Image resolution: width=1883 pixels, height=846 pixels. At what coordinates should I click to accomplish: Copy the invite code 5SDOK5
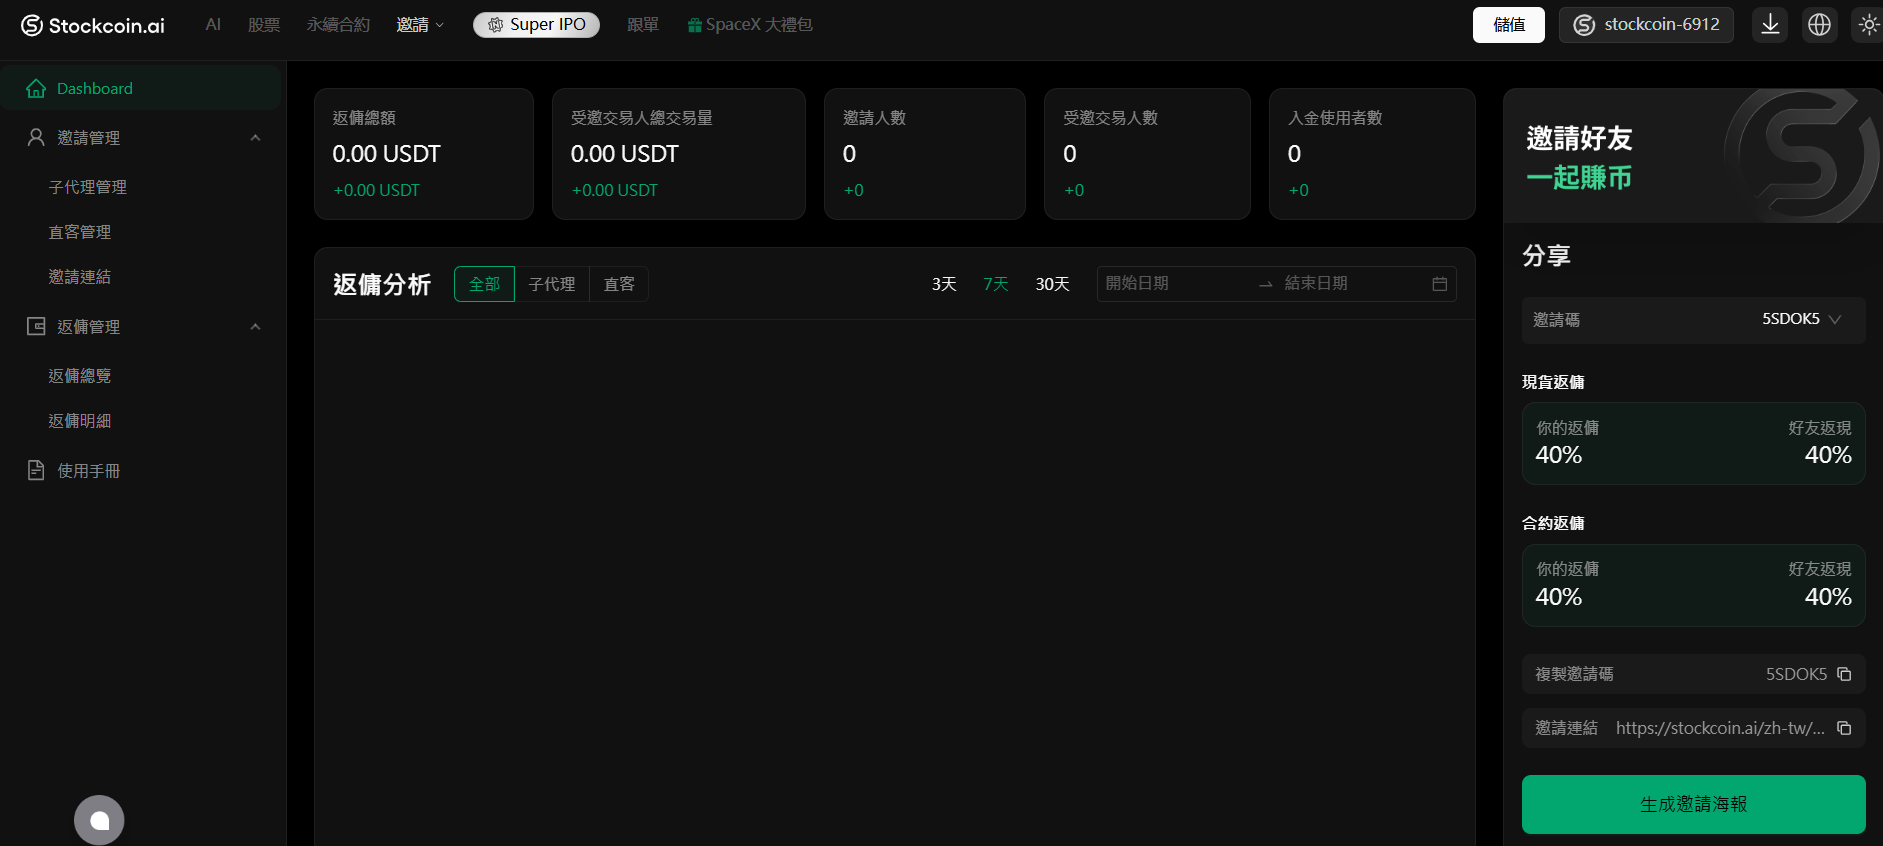coord(1844,674)
